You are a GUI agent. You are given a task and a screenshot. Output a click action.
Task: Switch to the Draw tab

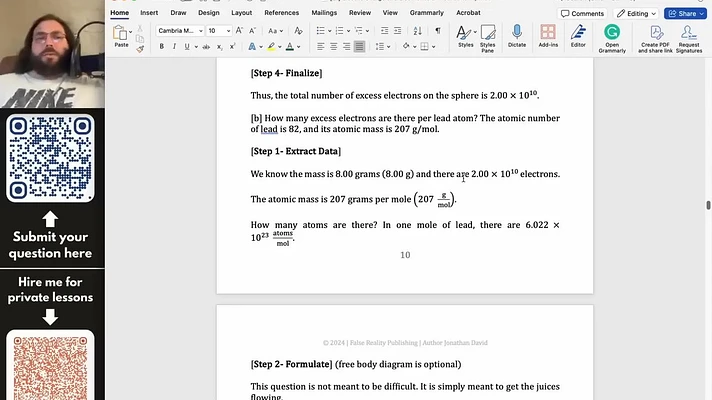(178, 13)
